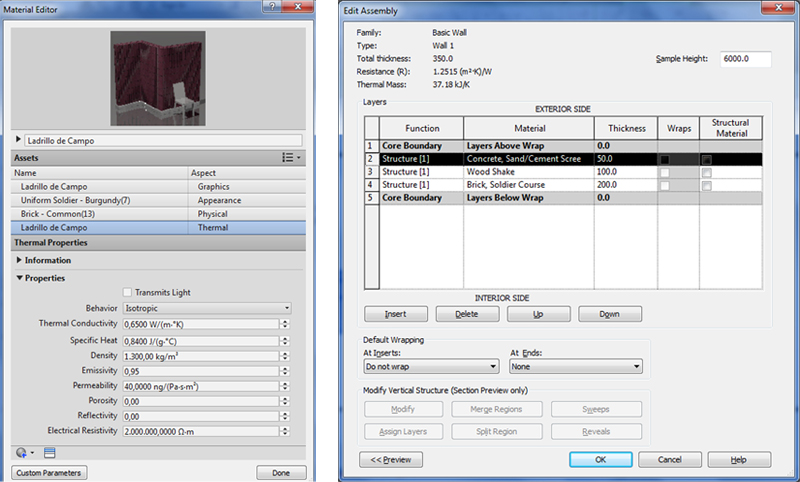
Task: Click the Reflectivity stepper arrows
Action: click(x=285, y=416)
